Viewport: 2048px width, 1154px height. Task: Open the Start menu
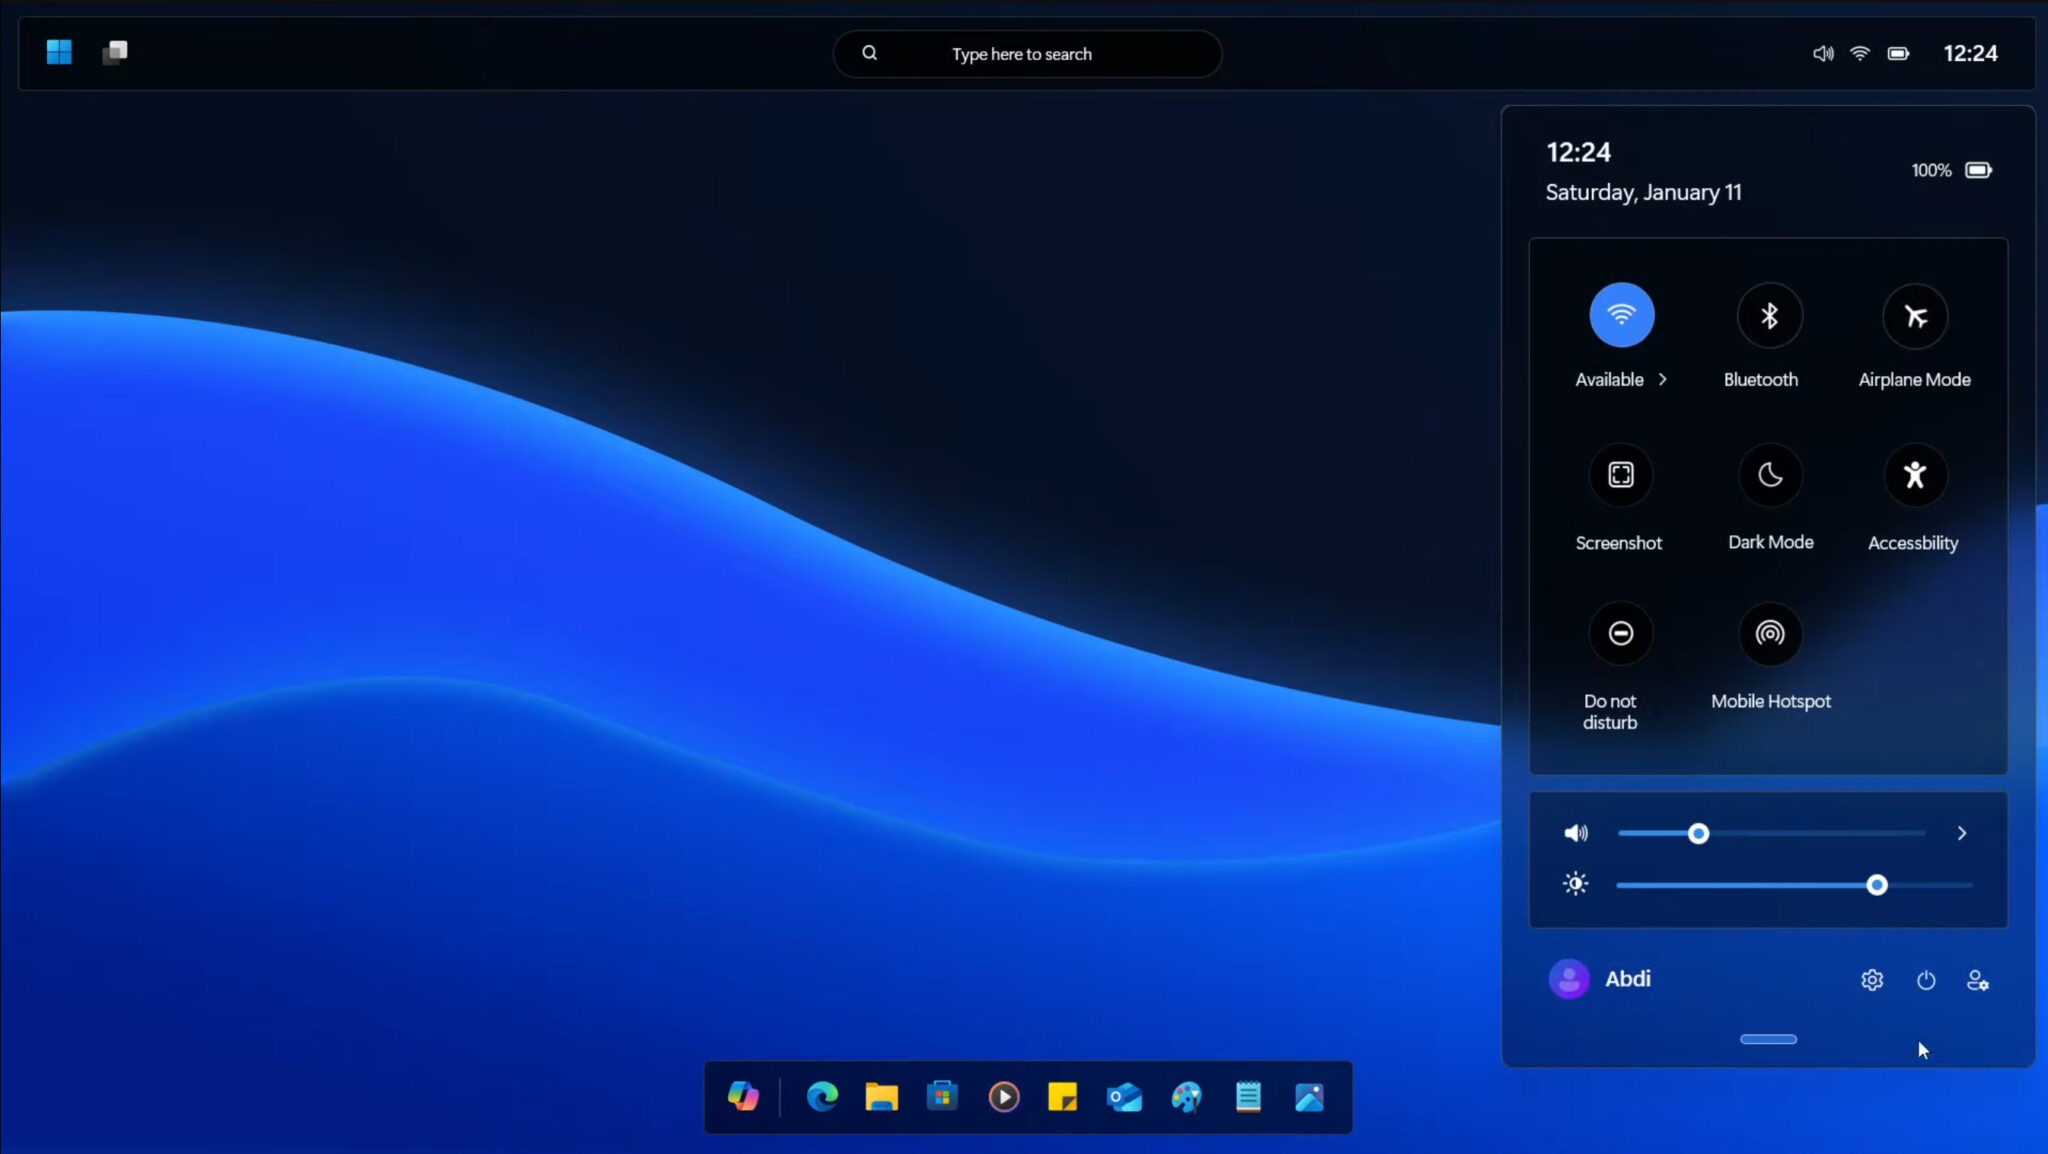[58, 51]
